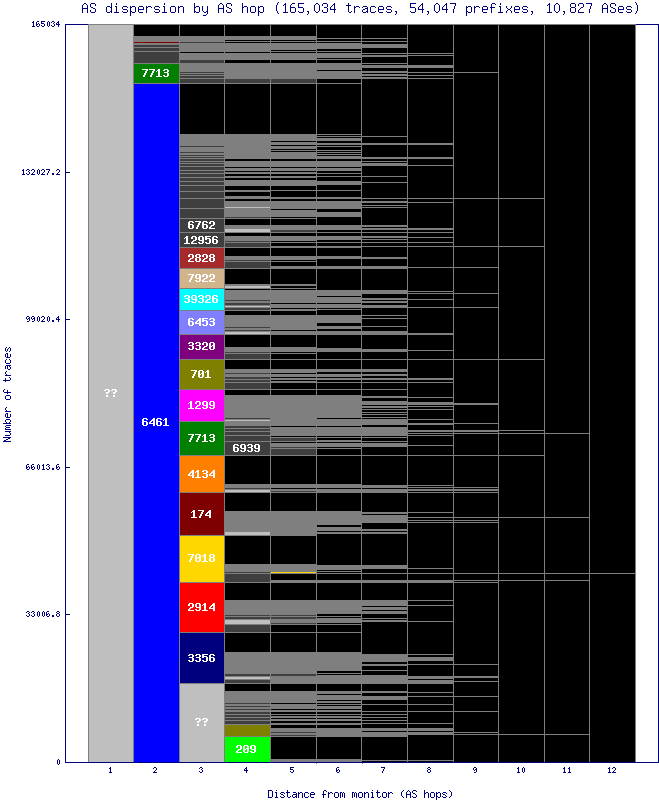Viewport: 659px width, 800px height.
Task: Select the bright green AS 209 block
Action: coord(246,749)
